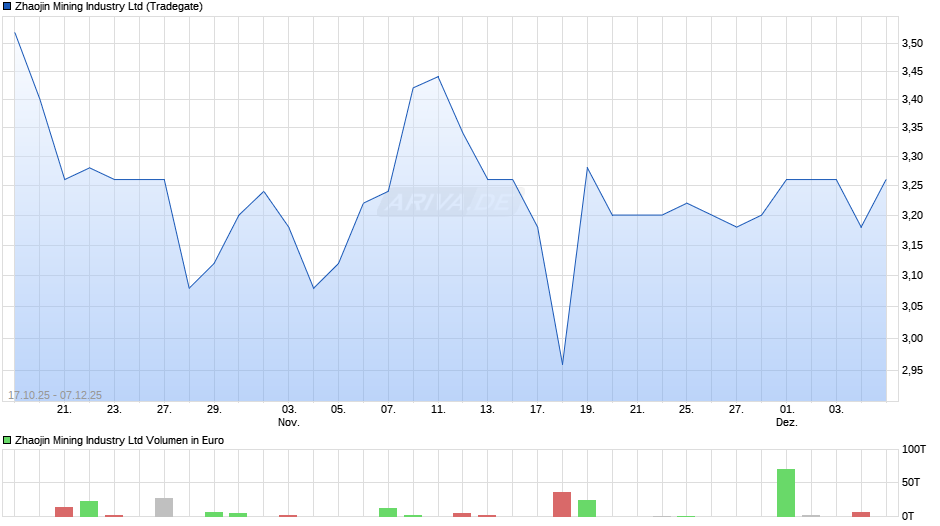Click the green volume bar at 07. November
This screenshot has width=940, height=526.
point(388,512)
